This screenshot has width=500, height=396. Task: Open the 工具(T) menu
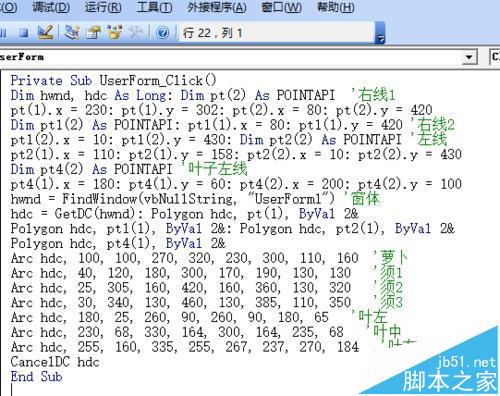click(154, 7)
